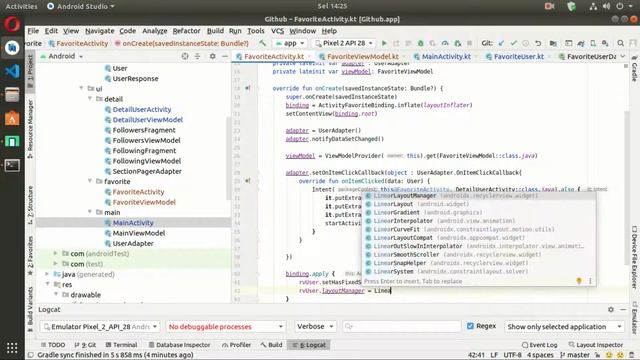Viewport: 640px width, 360px height.
Task: Open Logcat settings gear
Action: click(x=611, y=309)
